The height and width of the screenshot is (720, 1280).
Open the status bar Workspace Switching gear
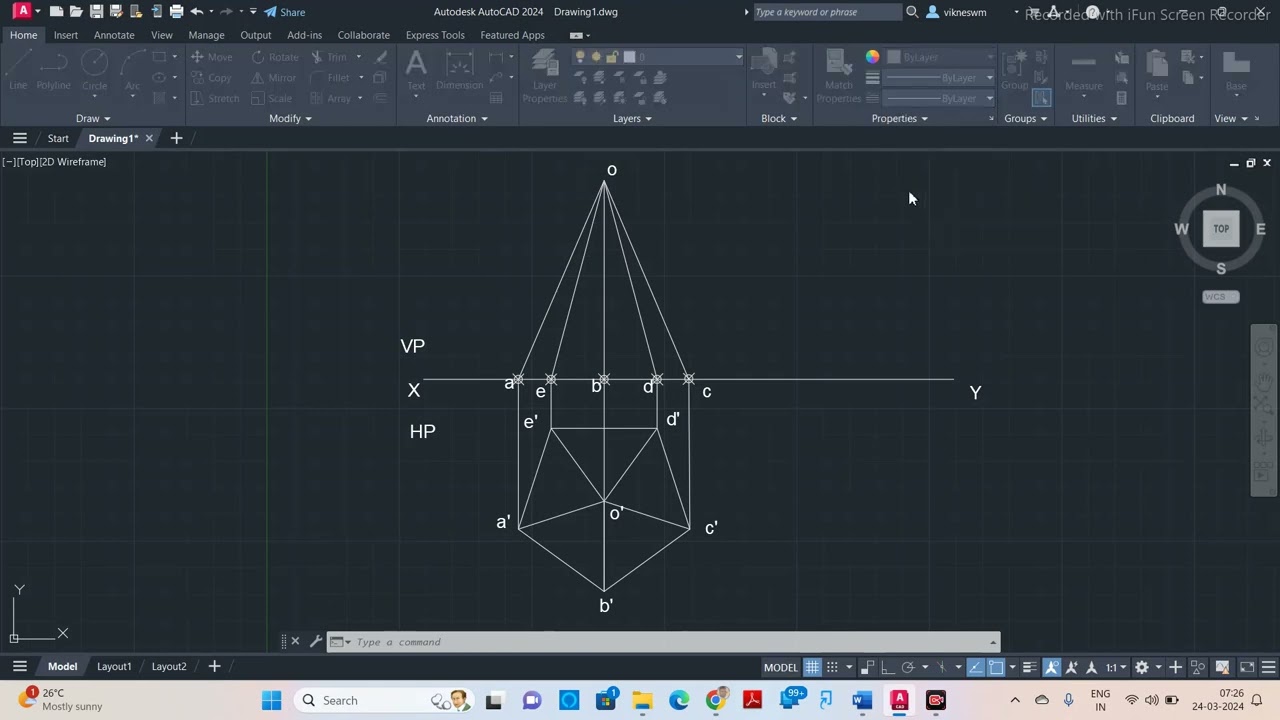(x=1142, y=667)
